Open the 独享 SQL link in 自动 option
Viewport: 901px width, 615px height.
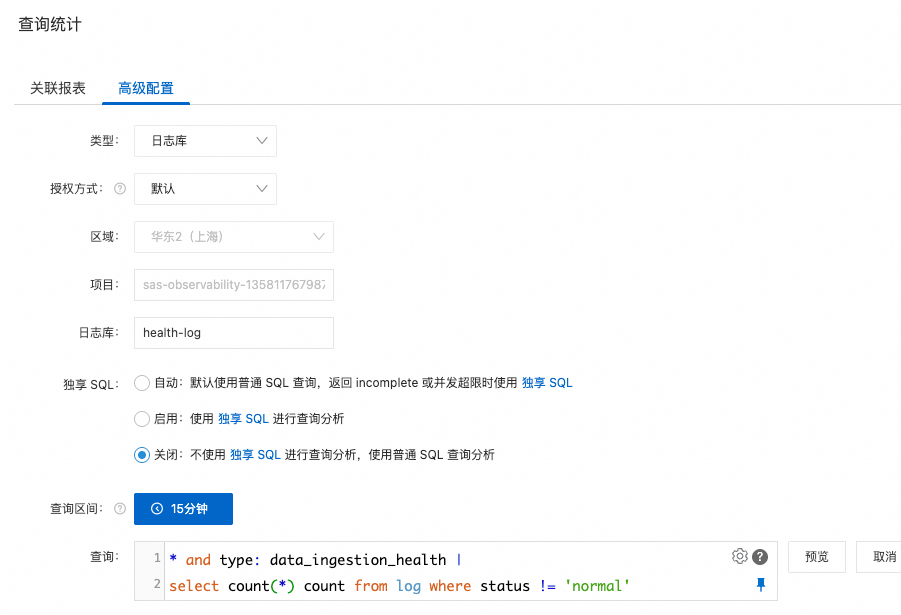(x=547, y=383)
